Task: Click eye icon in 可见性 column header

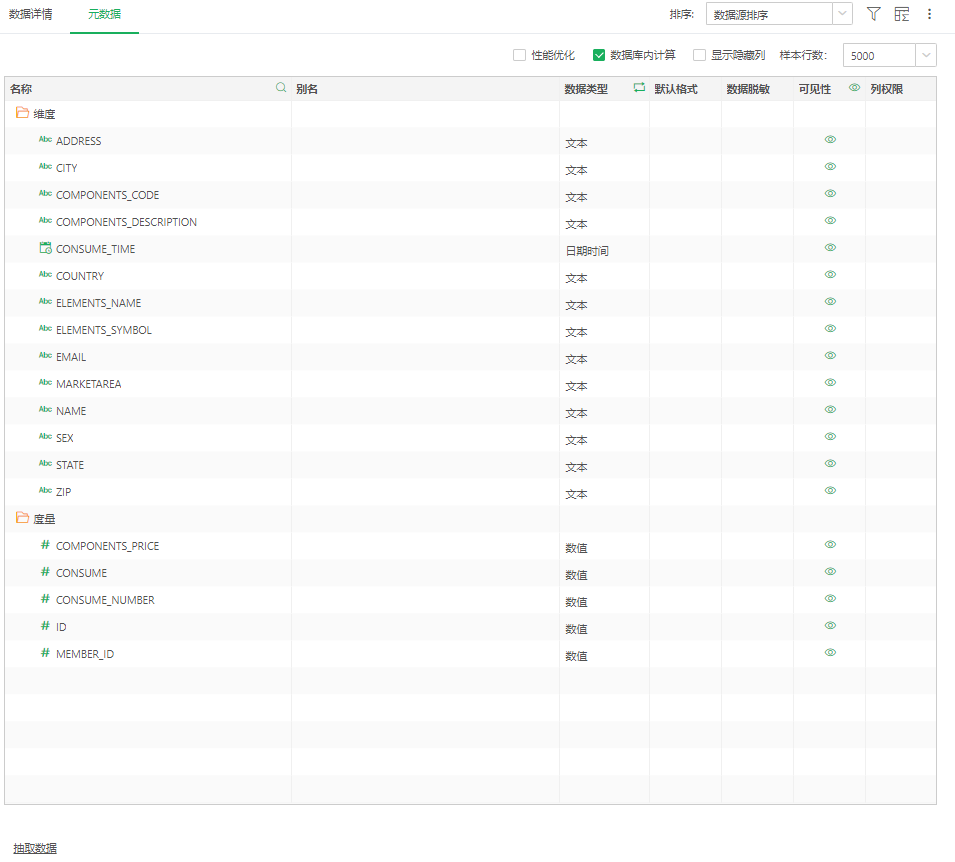Action: pyautogui.click(x=854, y=88)
